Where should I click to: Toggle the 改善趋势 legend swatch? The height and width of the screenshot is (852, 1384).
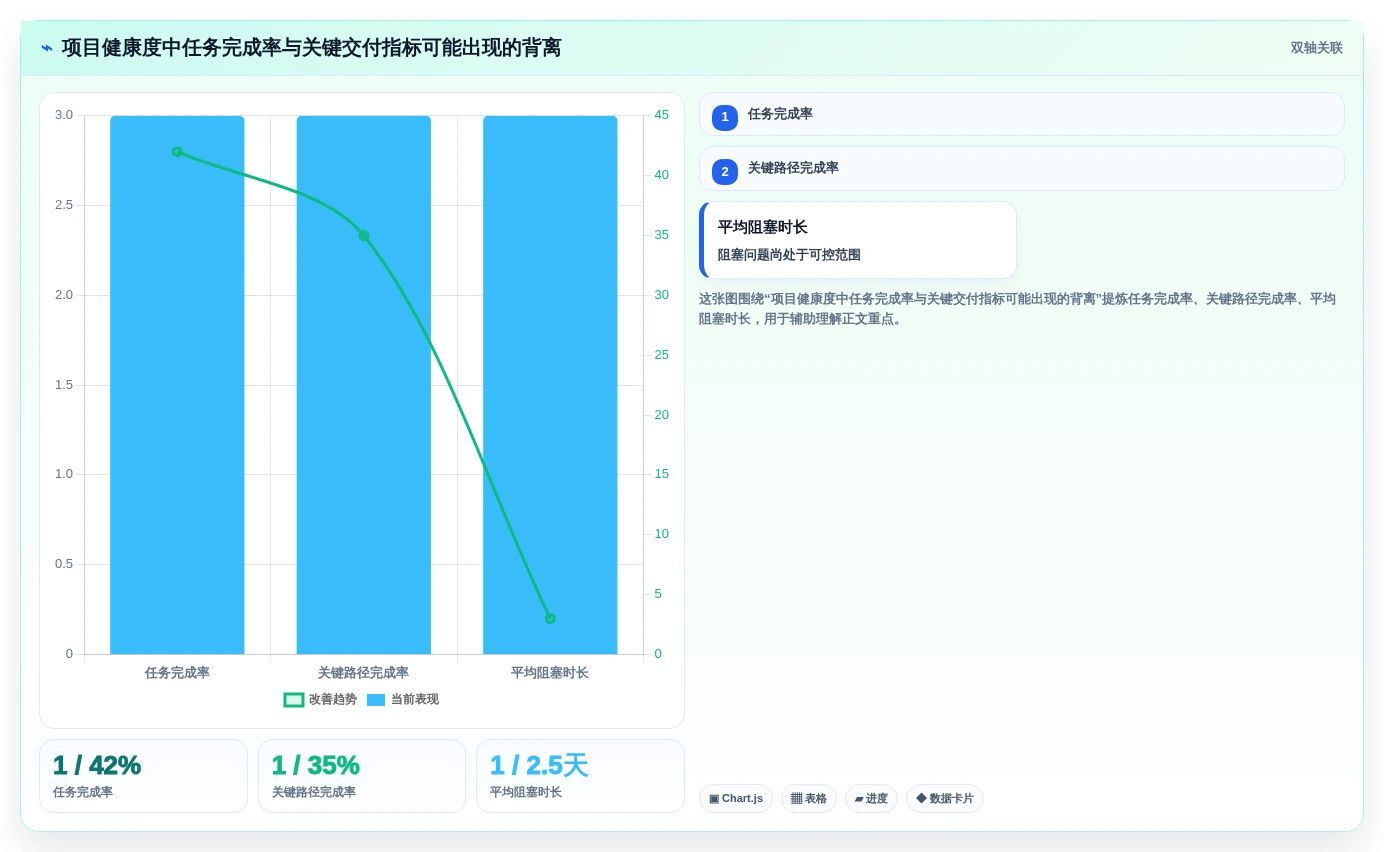[294, 700]
